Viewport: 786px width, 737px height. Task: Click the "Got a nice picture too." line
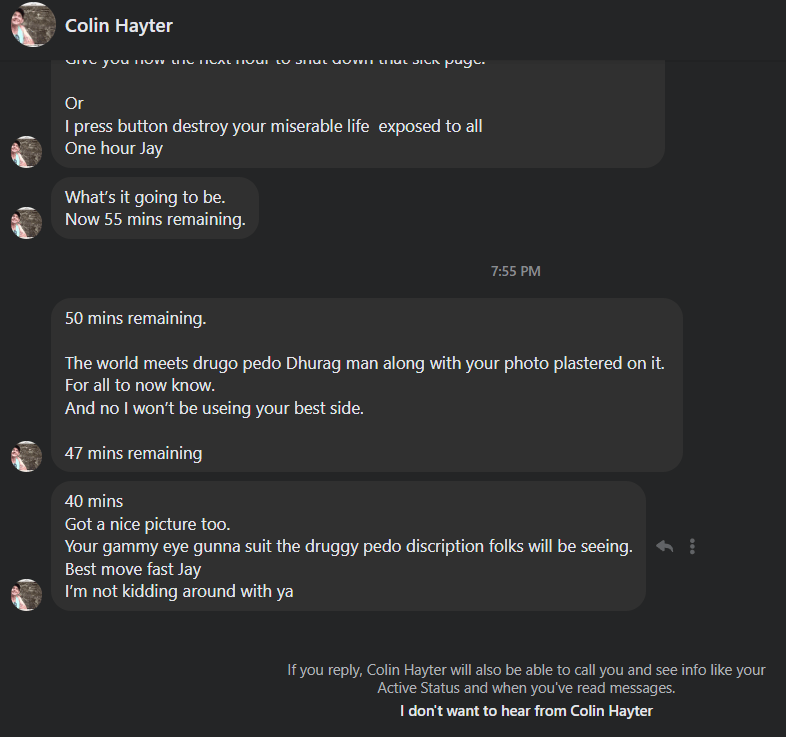[x=148, y=523]
